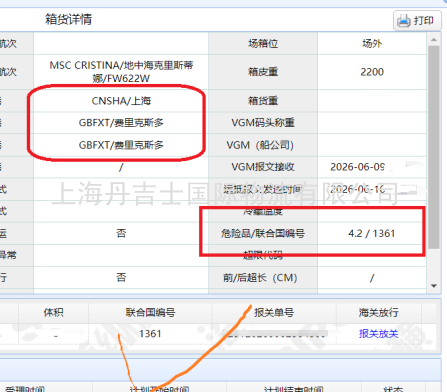Select the dangerous goods value 4.2 / 1361

pos(372,233)
